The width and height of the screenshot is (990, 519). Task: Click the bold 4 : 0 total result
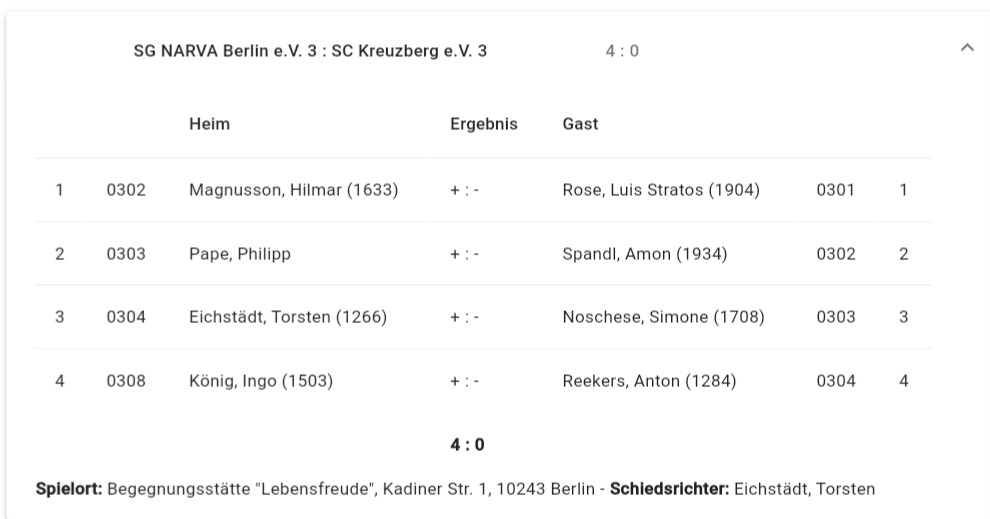(467, 445)
